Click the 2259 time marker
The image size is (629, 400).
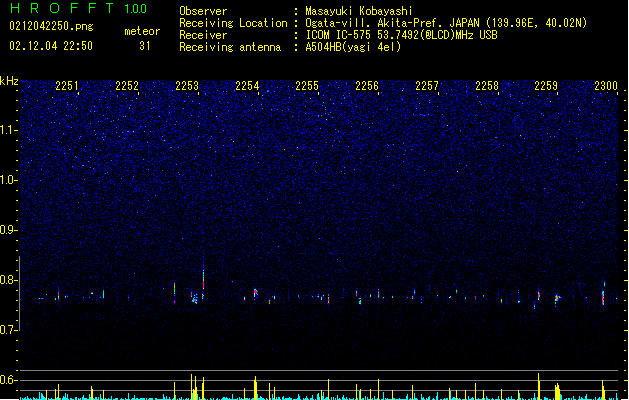click(x=546, y=86)
